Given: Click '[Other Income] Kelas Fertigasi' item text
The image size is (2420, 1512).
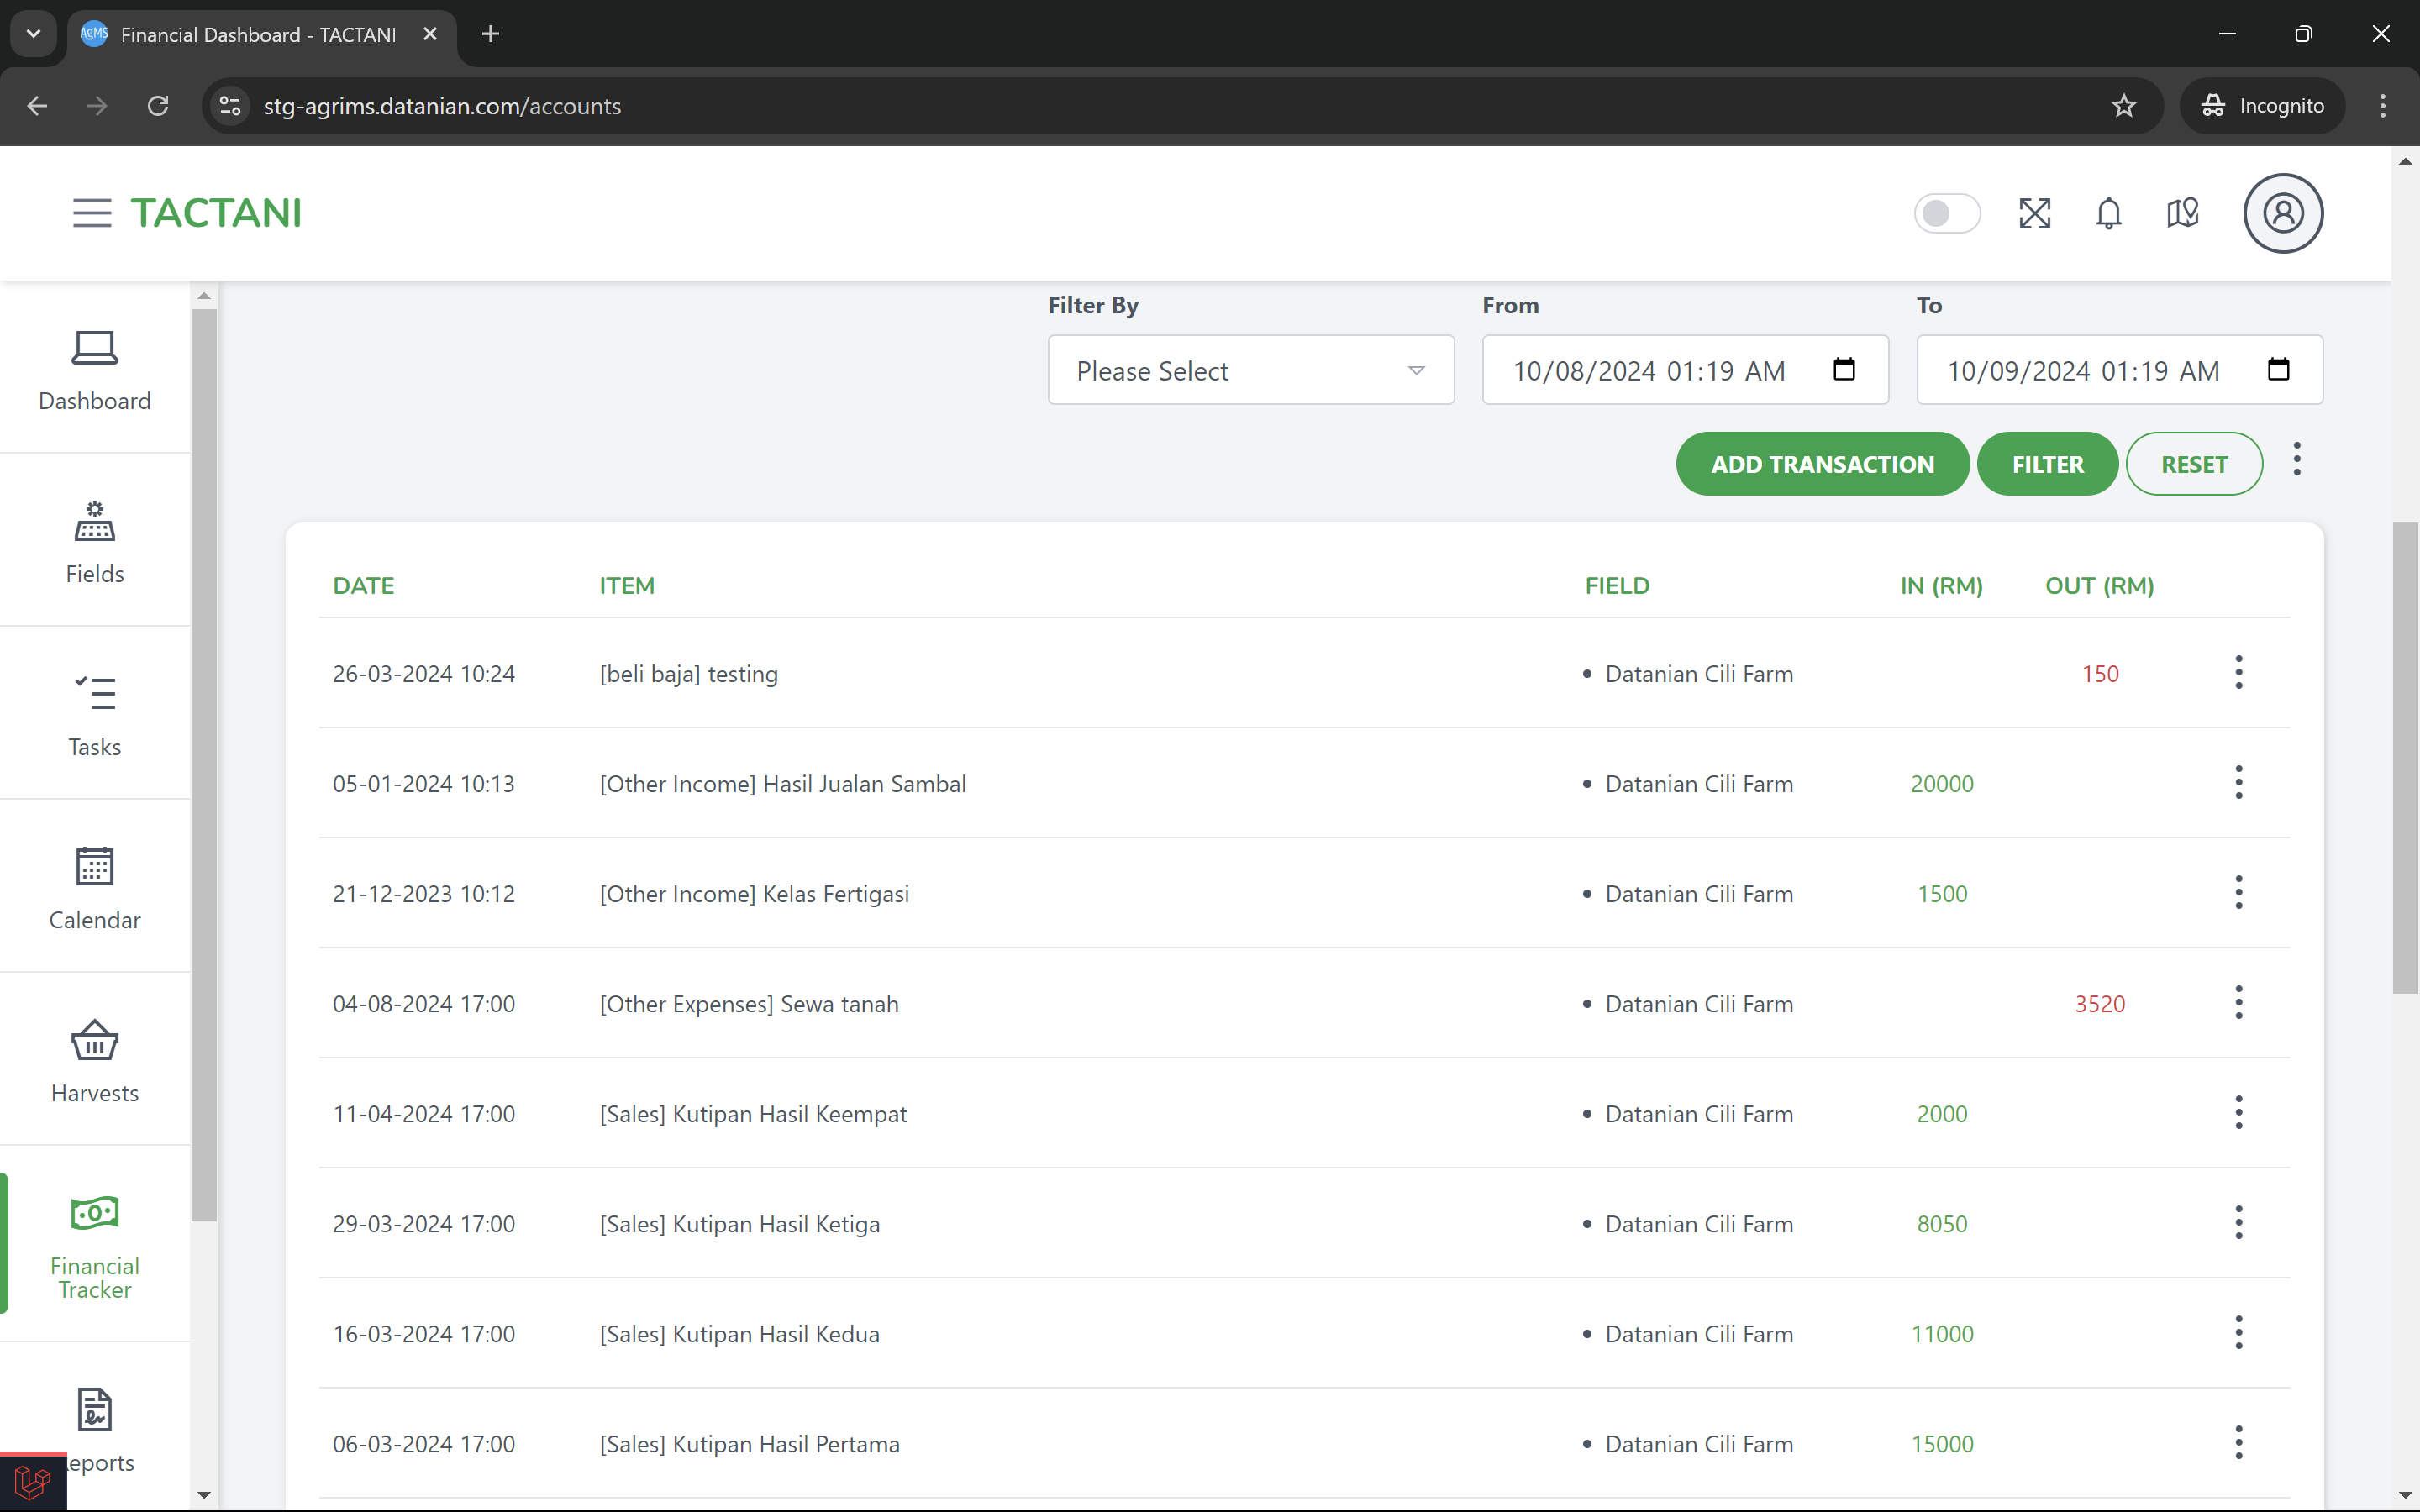Looking at the screenshot, I should tap(754, 894).
